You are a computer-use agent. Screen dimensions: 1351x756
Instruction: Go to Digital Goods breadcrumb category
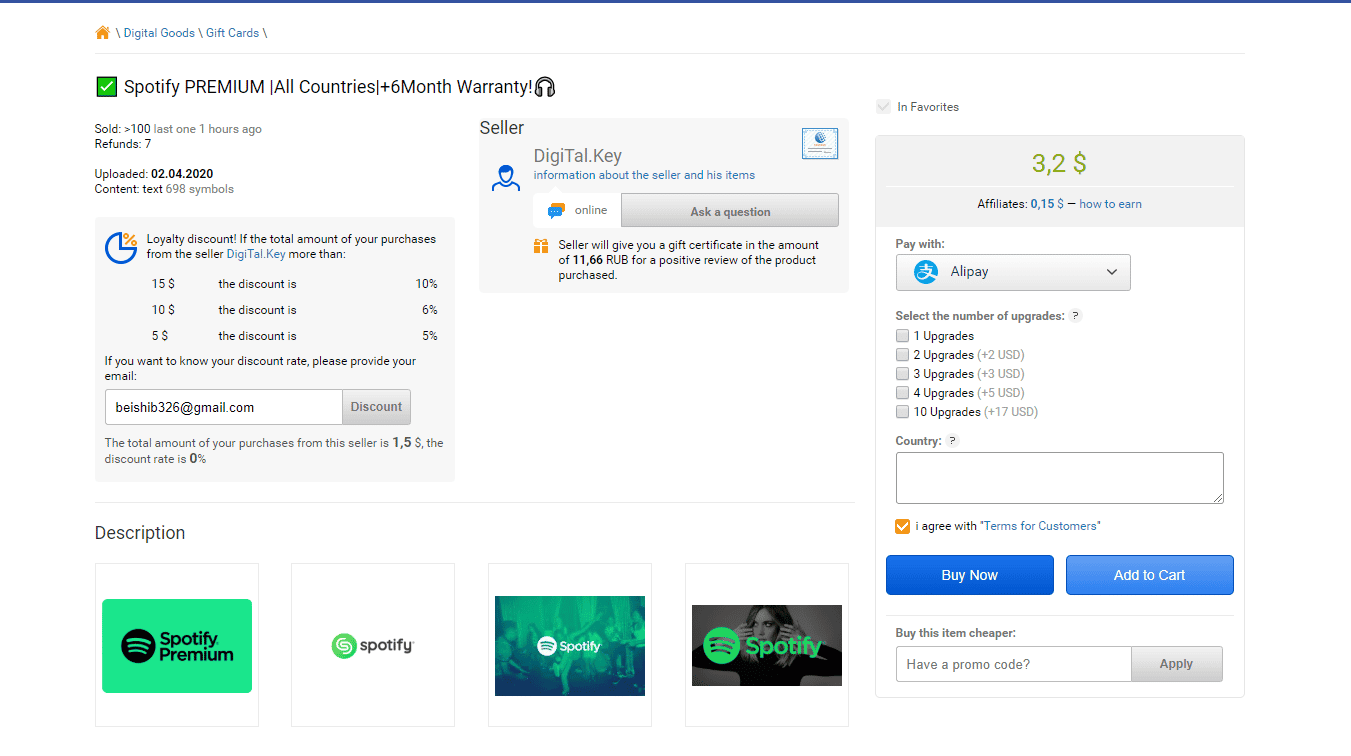pyautogui.click(x=159, y=33)
